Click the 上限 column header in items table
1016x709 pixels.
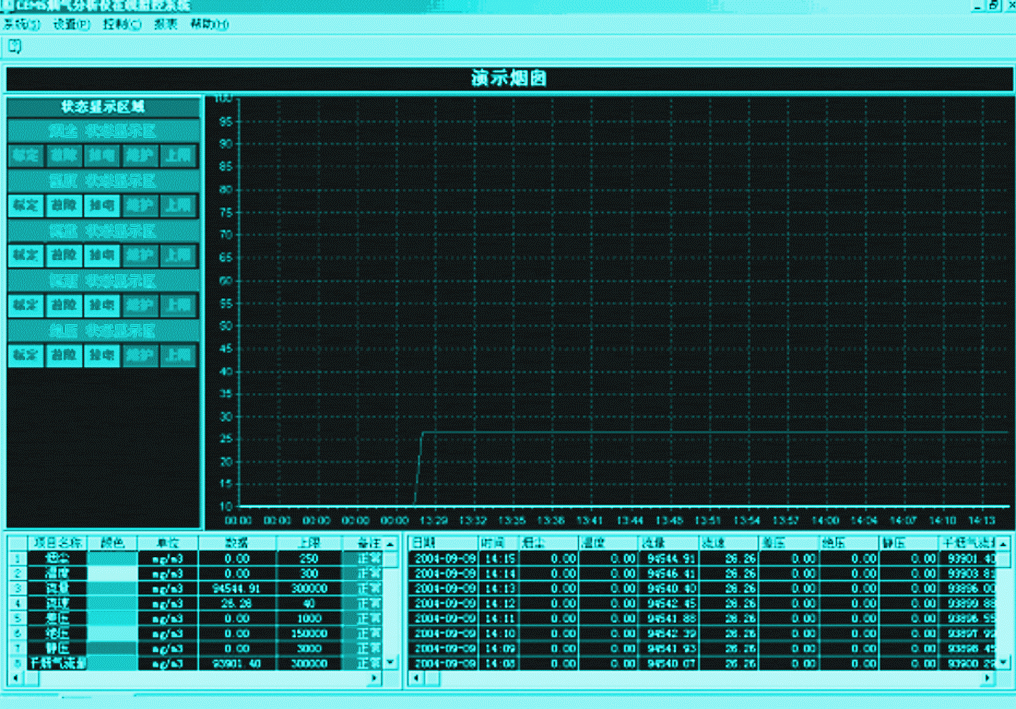point(309,543)
